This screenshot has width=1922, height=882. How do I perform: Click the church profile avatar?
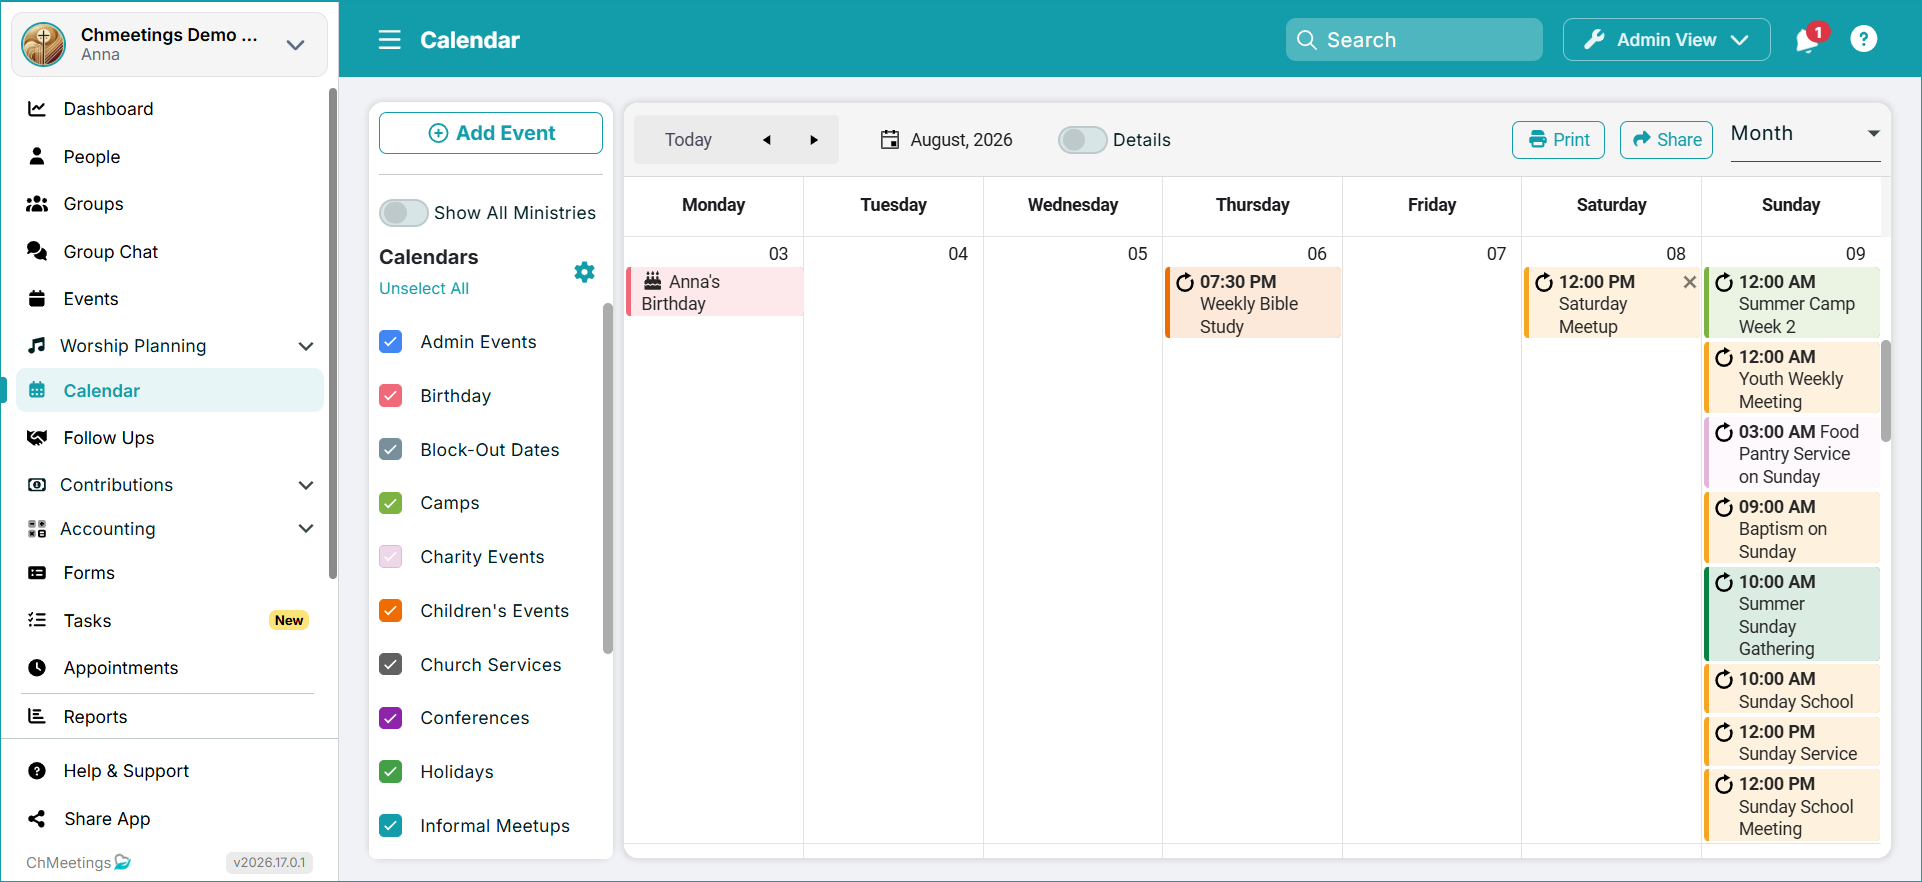44,44
